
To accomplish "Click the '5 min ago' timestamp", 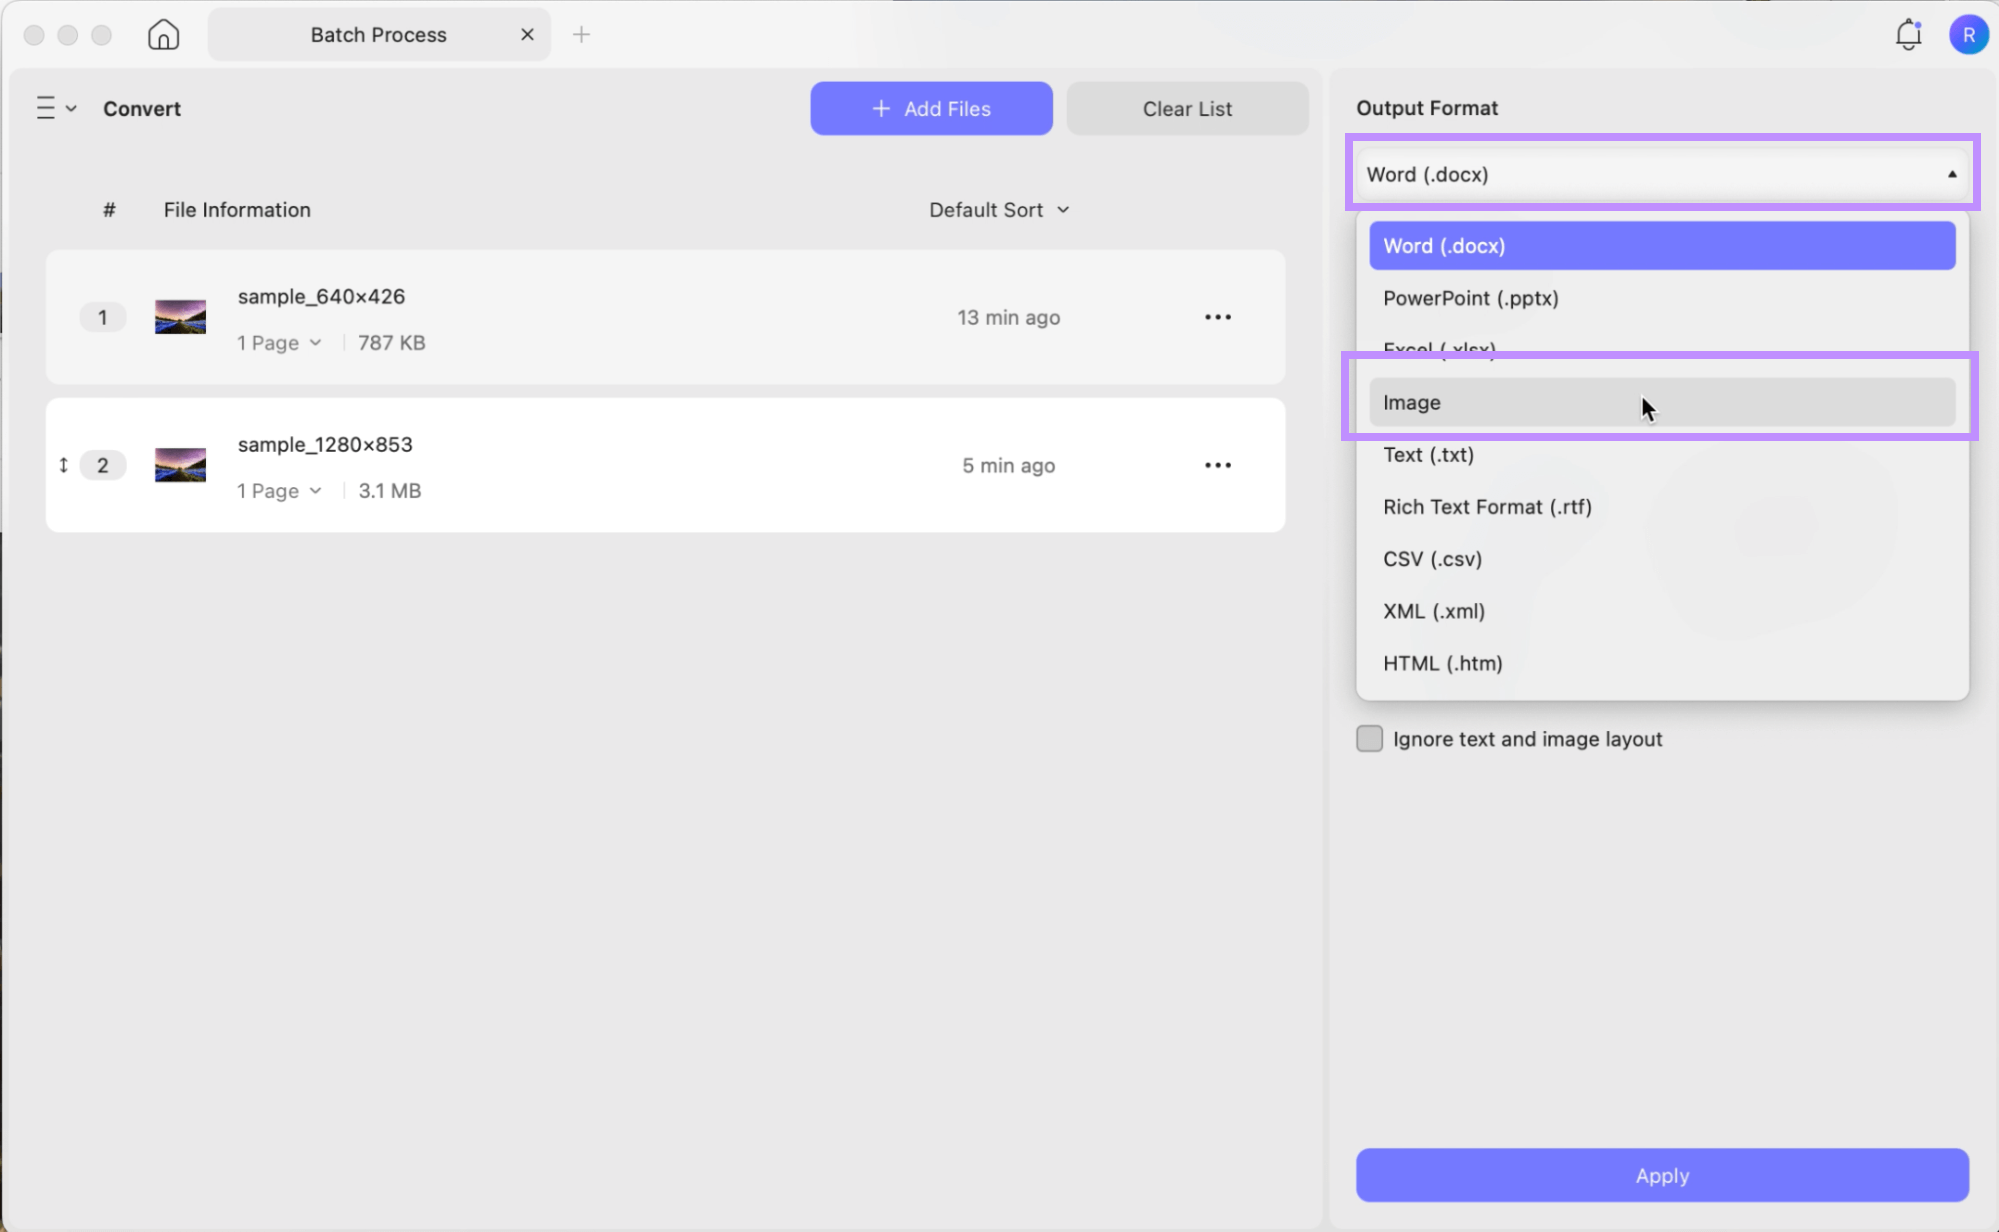I will coord(1008,465).
